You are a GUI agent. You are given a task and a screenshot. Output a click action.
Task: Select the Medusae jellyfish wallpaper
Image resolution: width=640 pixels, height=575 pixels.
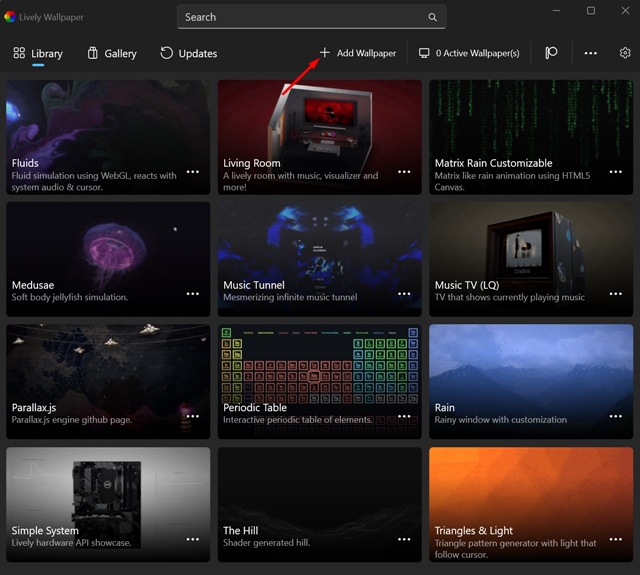pyautogui.click(x=108, y=259)
